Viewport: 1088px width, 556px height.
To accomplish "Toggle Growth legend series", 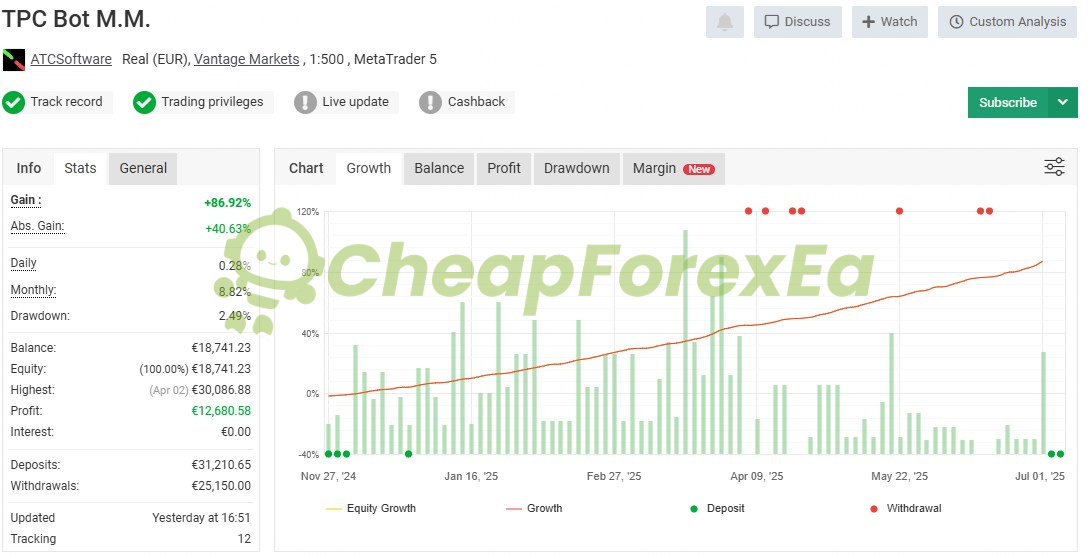I will click(534, 508).
